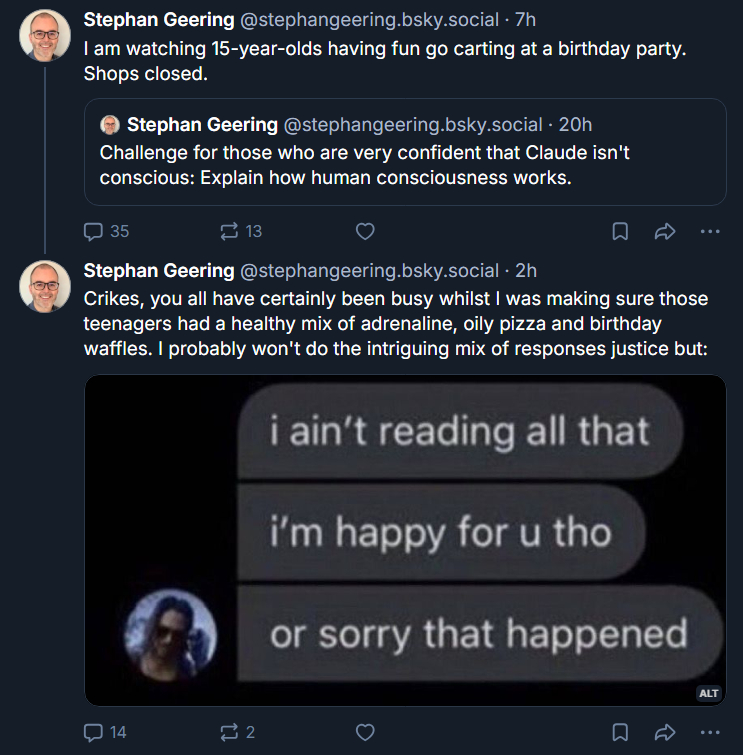The width and height of the screenshot is (743, 755).
Task: Share the "Crikes" post
Action: click(665, 732)
